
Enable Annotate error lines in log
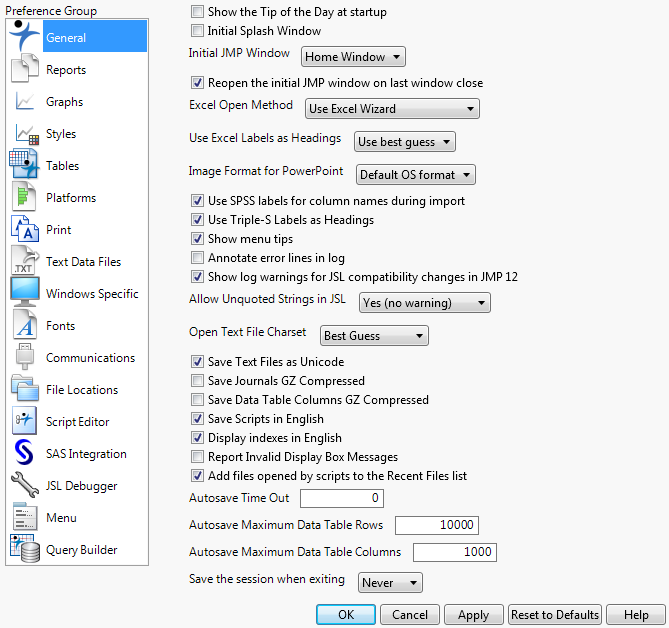point(197,258)
